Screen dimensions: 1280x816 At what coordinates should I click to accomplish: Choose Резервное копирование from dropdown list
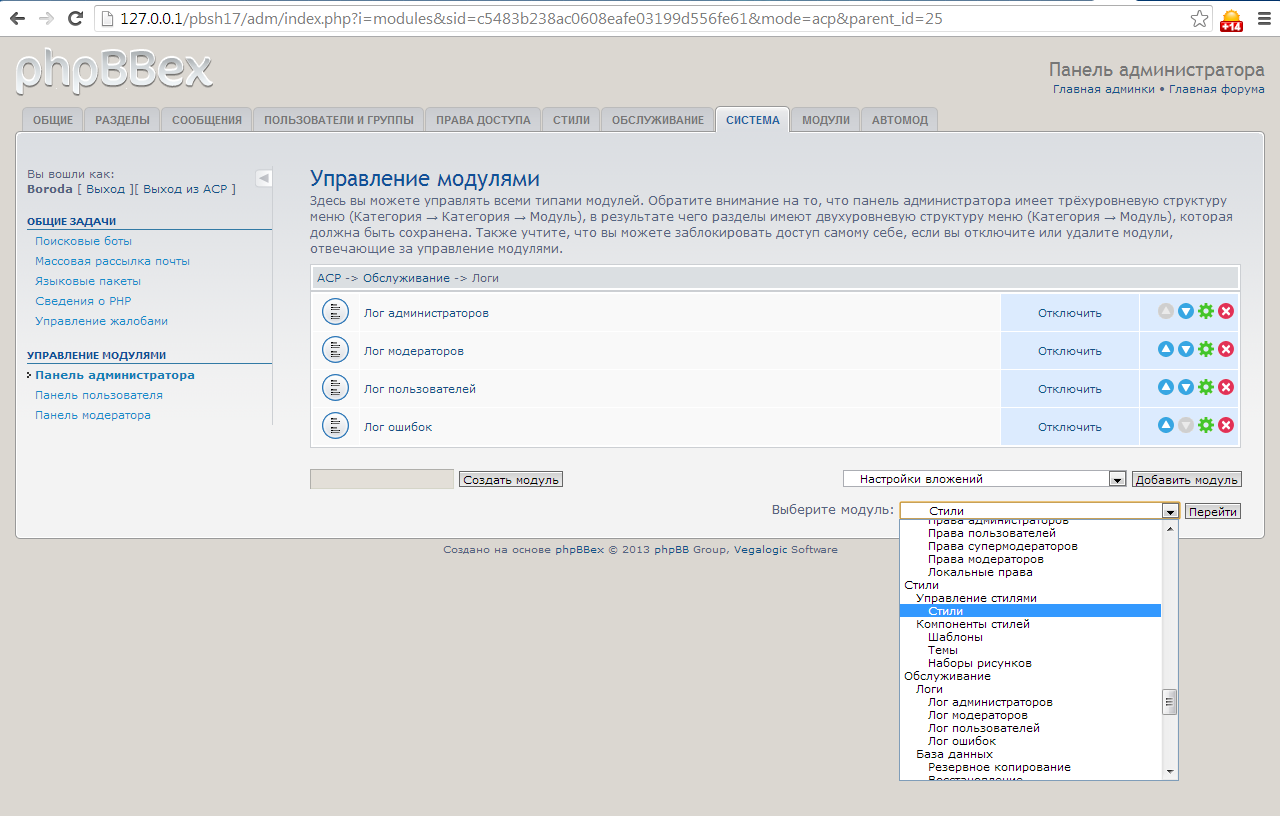[x=999, y=767]
